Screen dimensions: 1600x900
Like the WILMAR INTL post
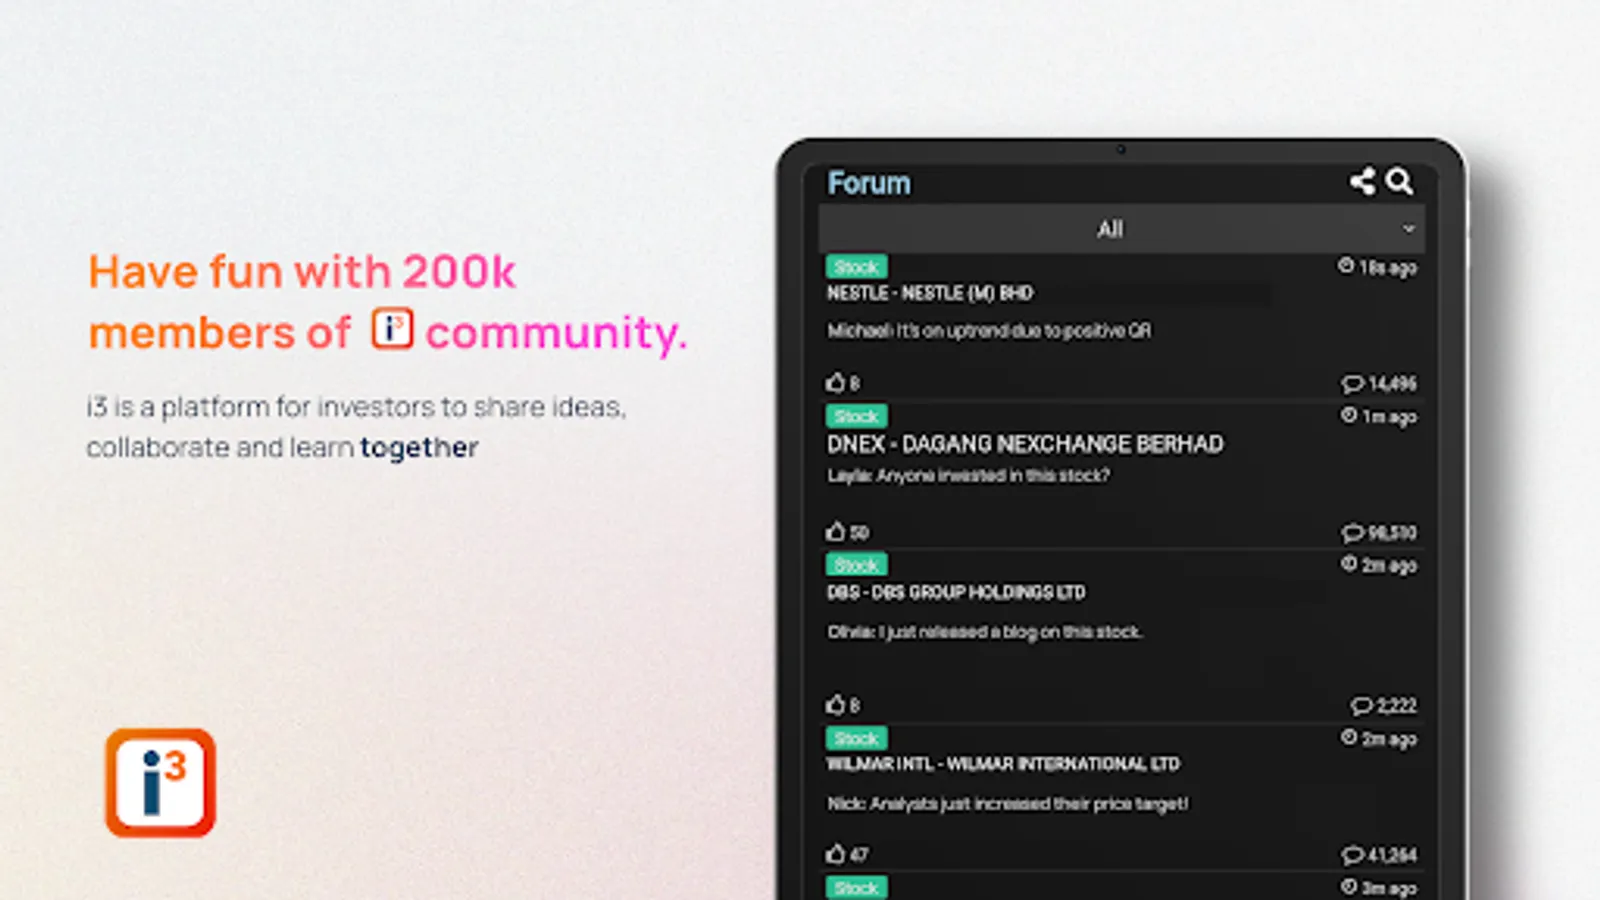pyautogui.click(x=835, y=854)
